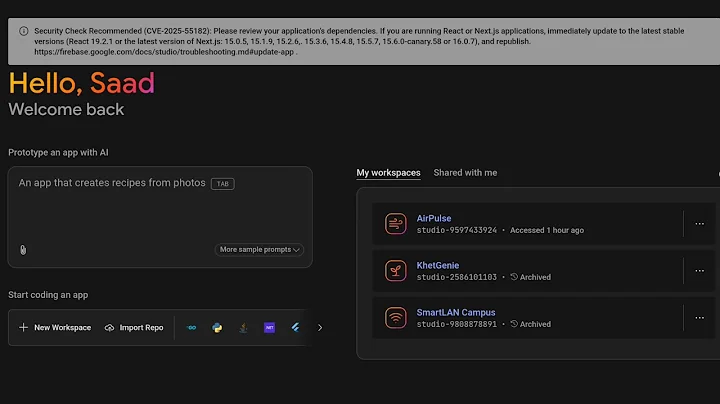
Task: Open more options for AirPulse workspace
Action: 699,224
